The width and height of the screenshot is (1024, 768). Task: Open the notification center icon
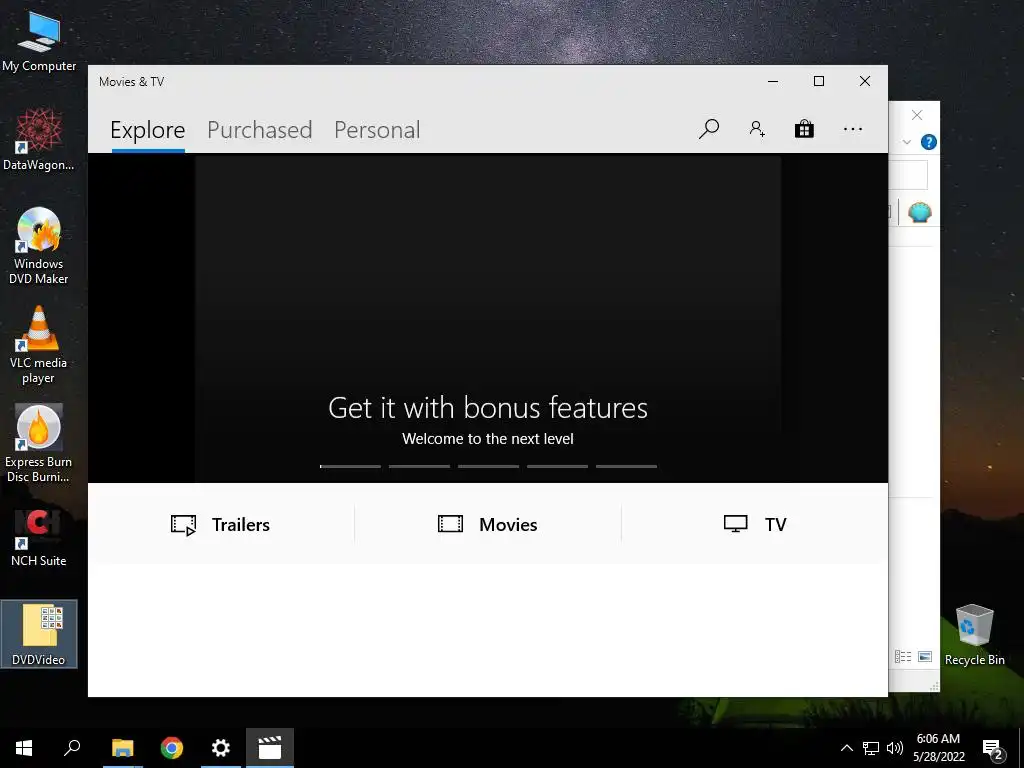[x=993, y=750]
